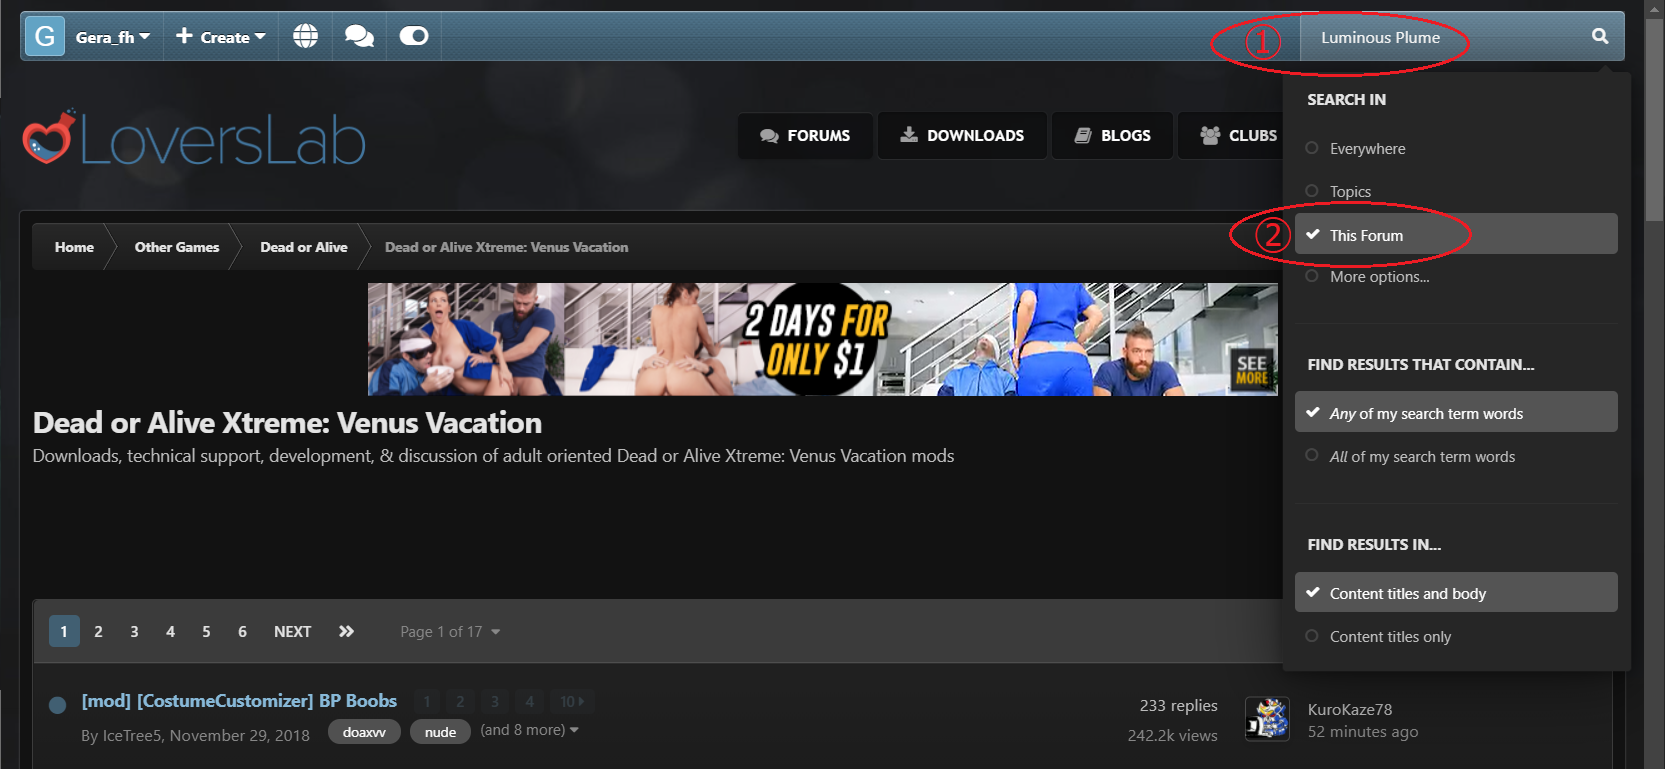This screenshot has width=1665, height=769.
Task: Open KuroKaze78's avatar thumbnail
Action: tap(1267, 719)
